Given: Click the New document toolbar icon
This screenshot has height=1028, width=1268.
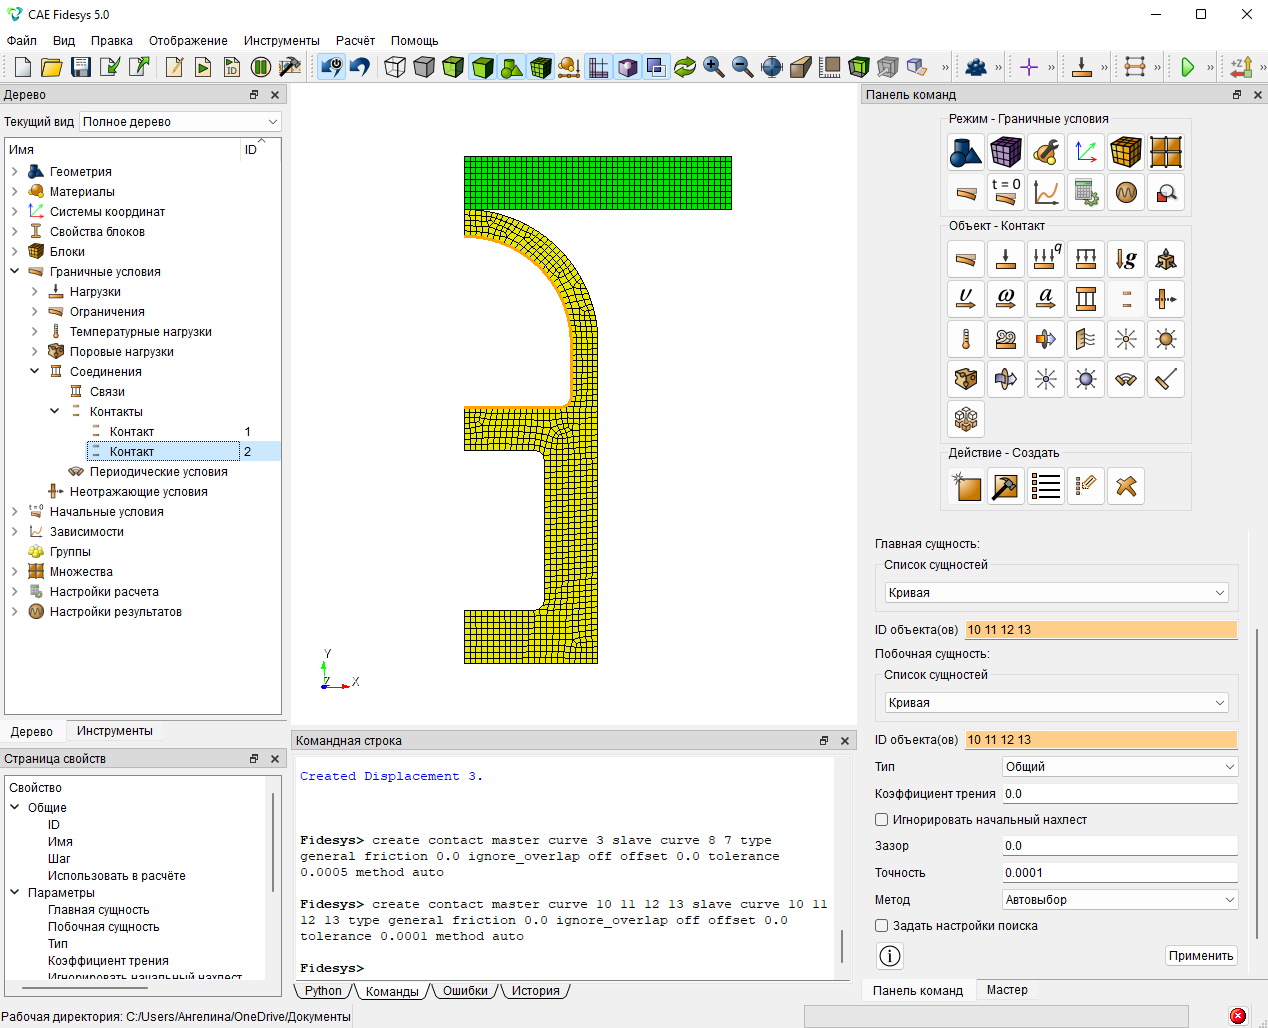Looking at the screenshot, I should pyautogui.click(x=23, y=67).
